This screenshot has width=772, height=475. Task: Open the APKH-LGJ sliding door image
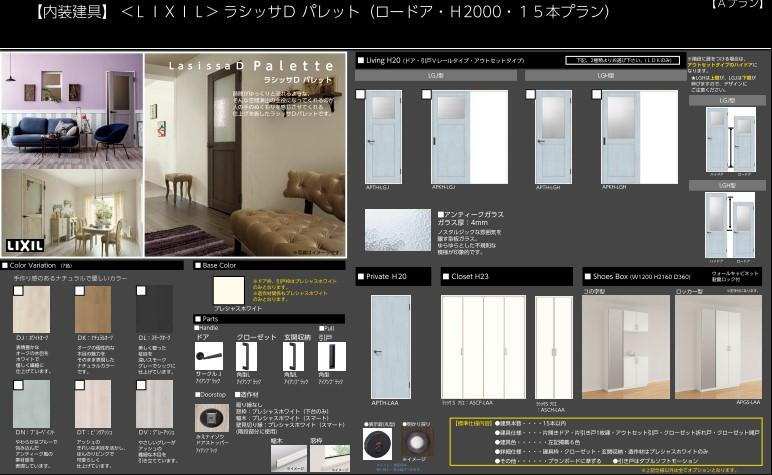coord(470,137)
